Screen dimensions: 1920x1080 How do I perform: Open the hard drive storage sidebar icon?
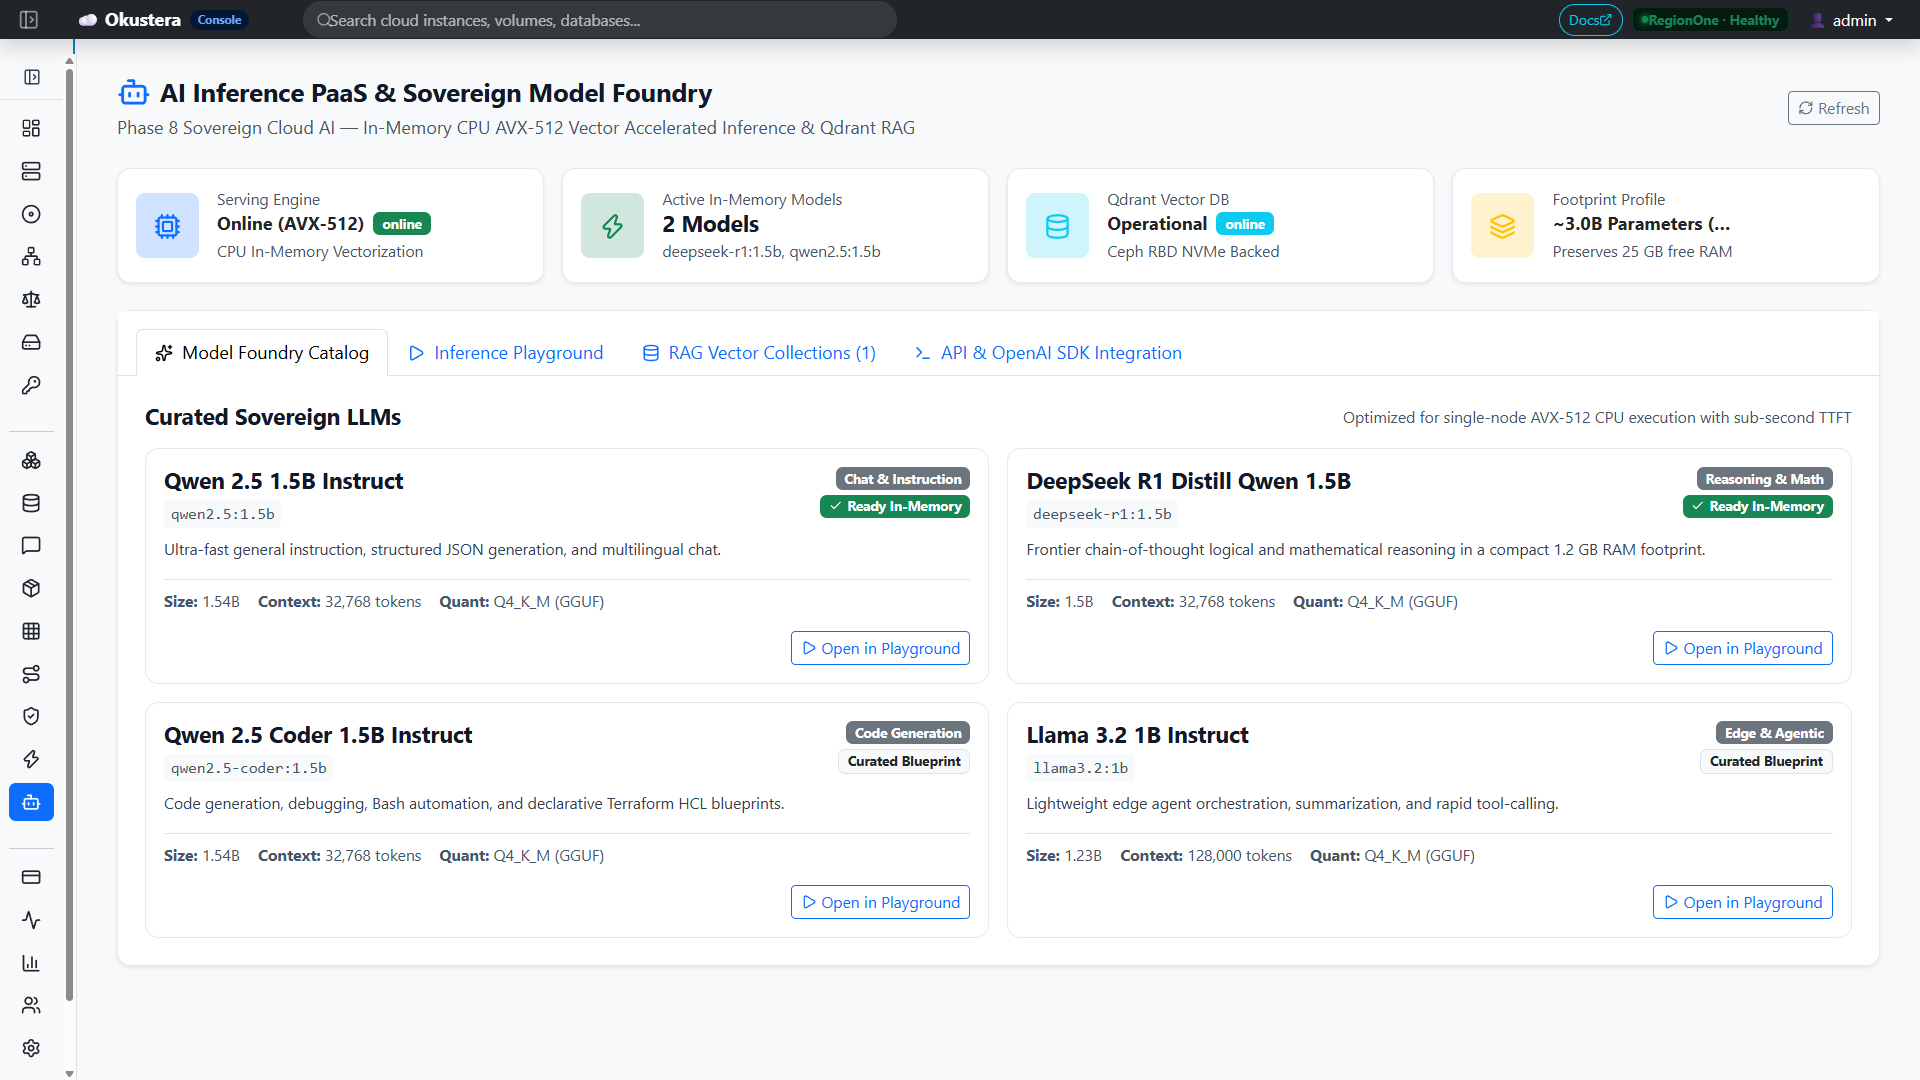point(31,343)
